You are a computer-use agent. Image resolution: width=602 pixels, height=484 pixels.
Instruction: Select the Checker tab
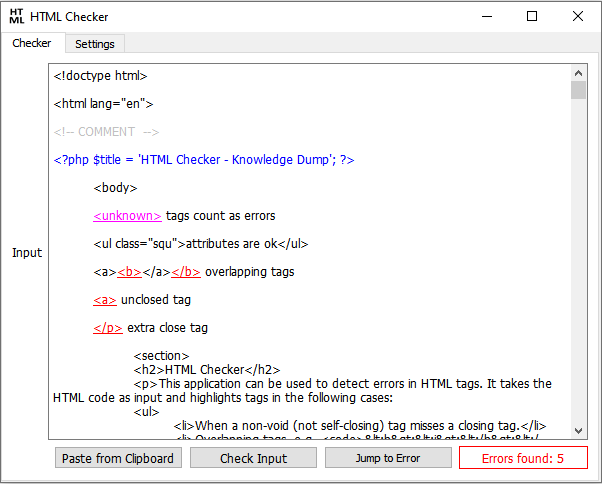click(32, 43)
